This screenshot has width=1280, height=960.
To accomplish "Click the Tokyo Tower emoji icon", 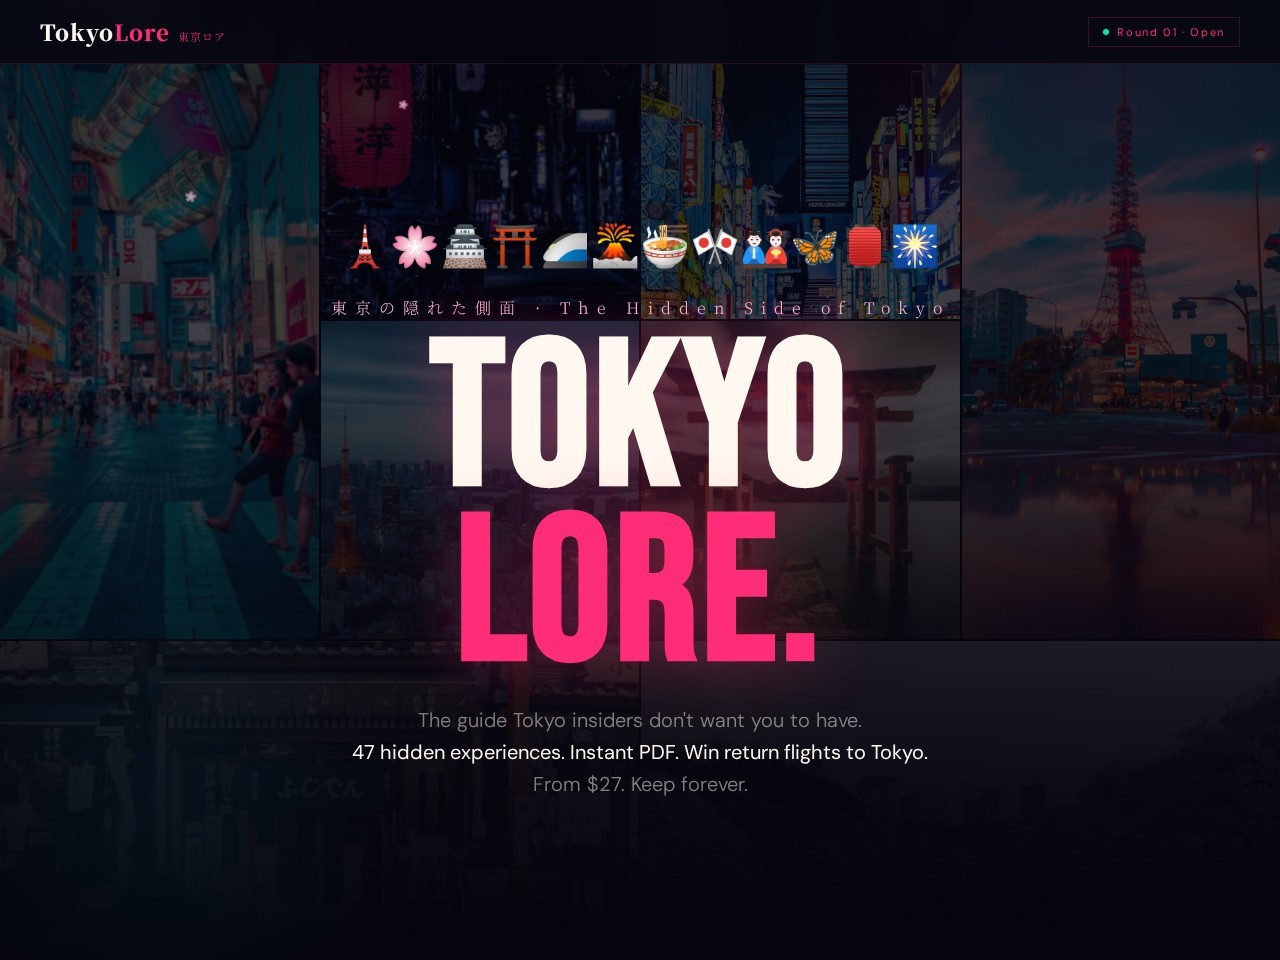I will click(x=365, y=247).
